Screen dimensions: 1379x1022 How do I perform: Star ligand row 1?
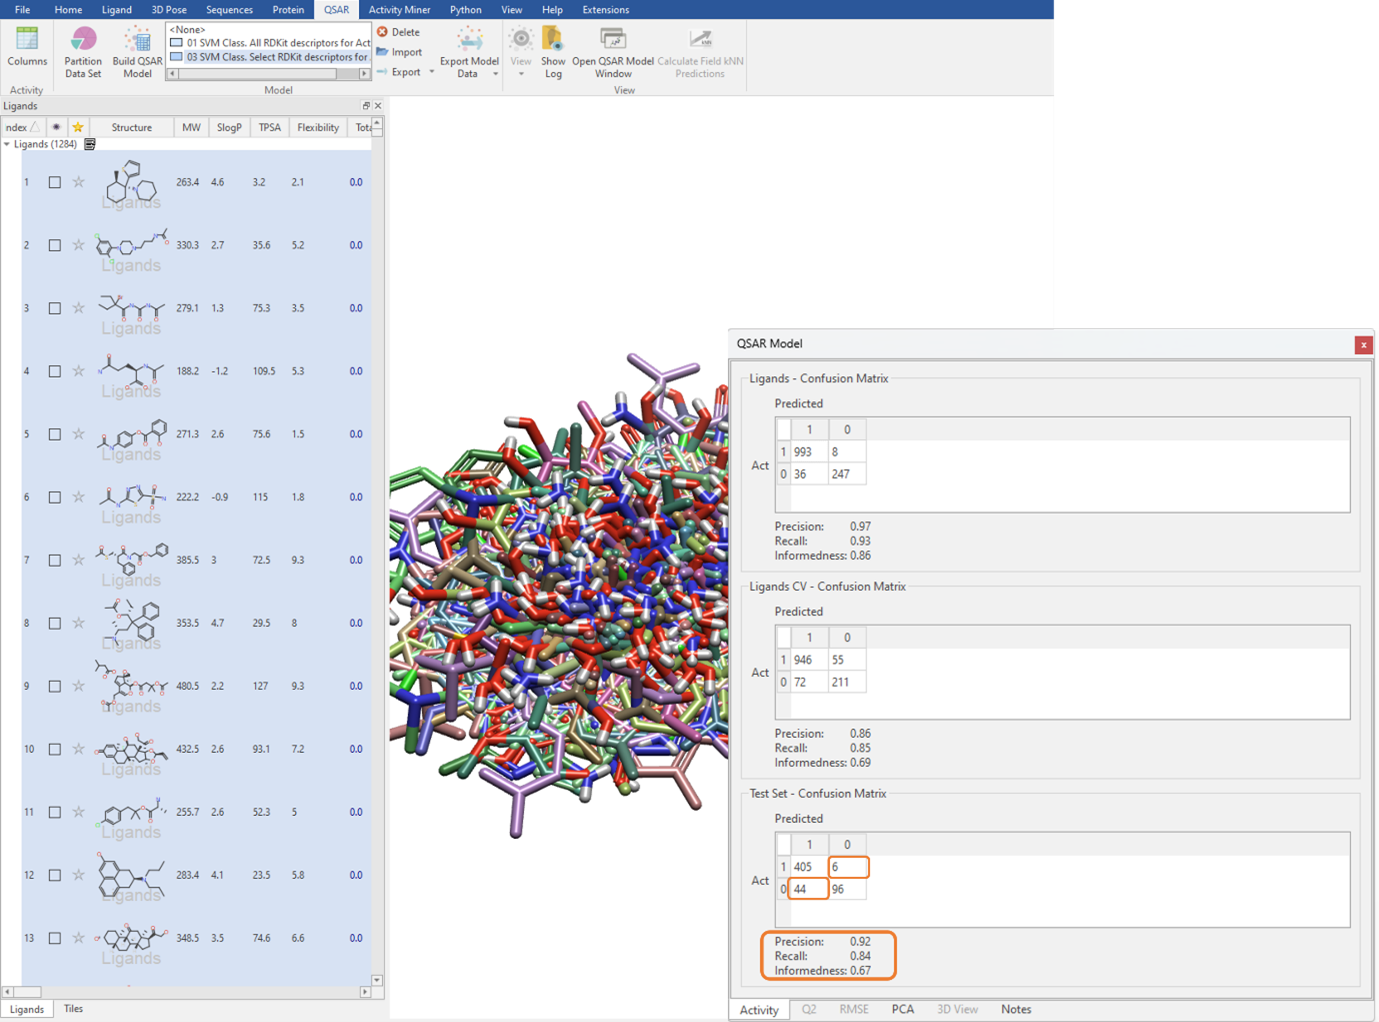[x=78, y=182]
